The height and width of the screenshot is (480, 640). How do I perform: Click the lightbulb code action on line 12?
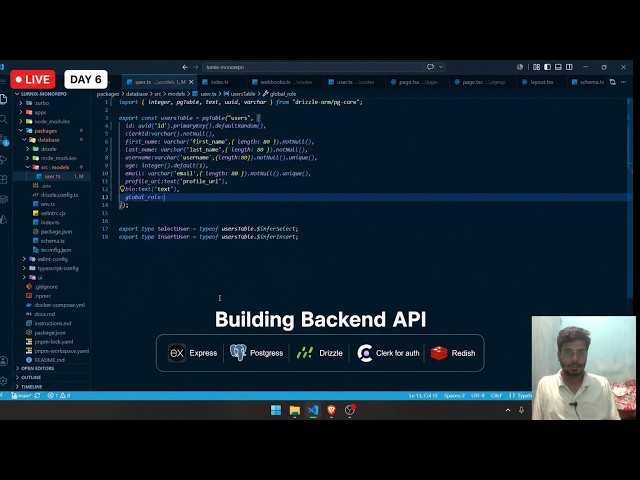[122, 189]
